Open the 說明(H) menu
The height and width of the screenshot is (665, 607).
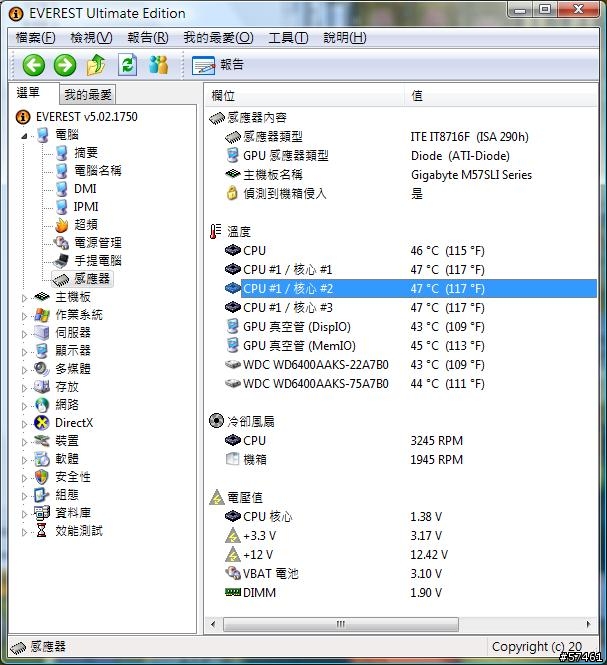pos(345,38)
